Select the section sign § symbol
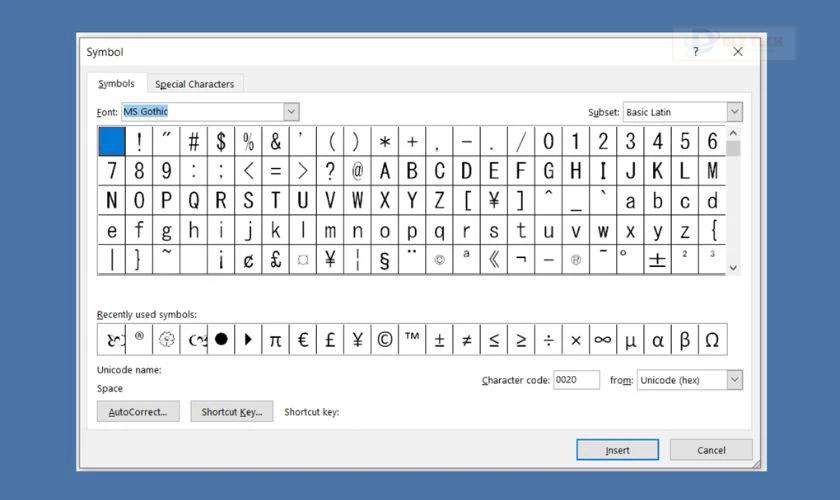The width and height of the screenshot is (840, 500). point(385,260)
